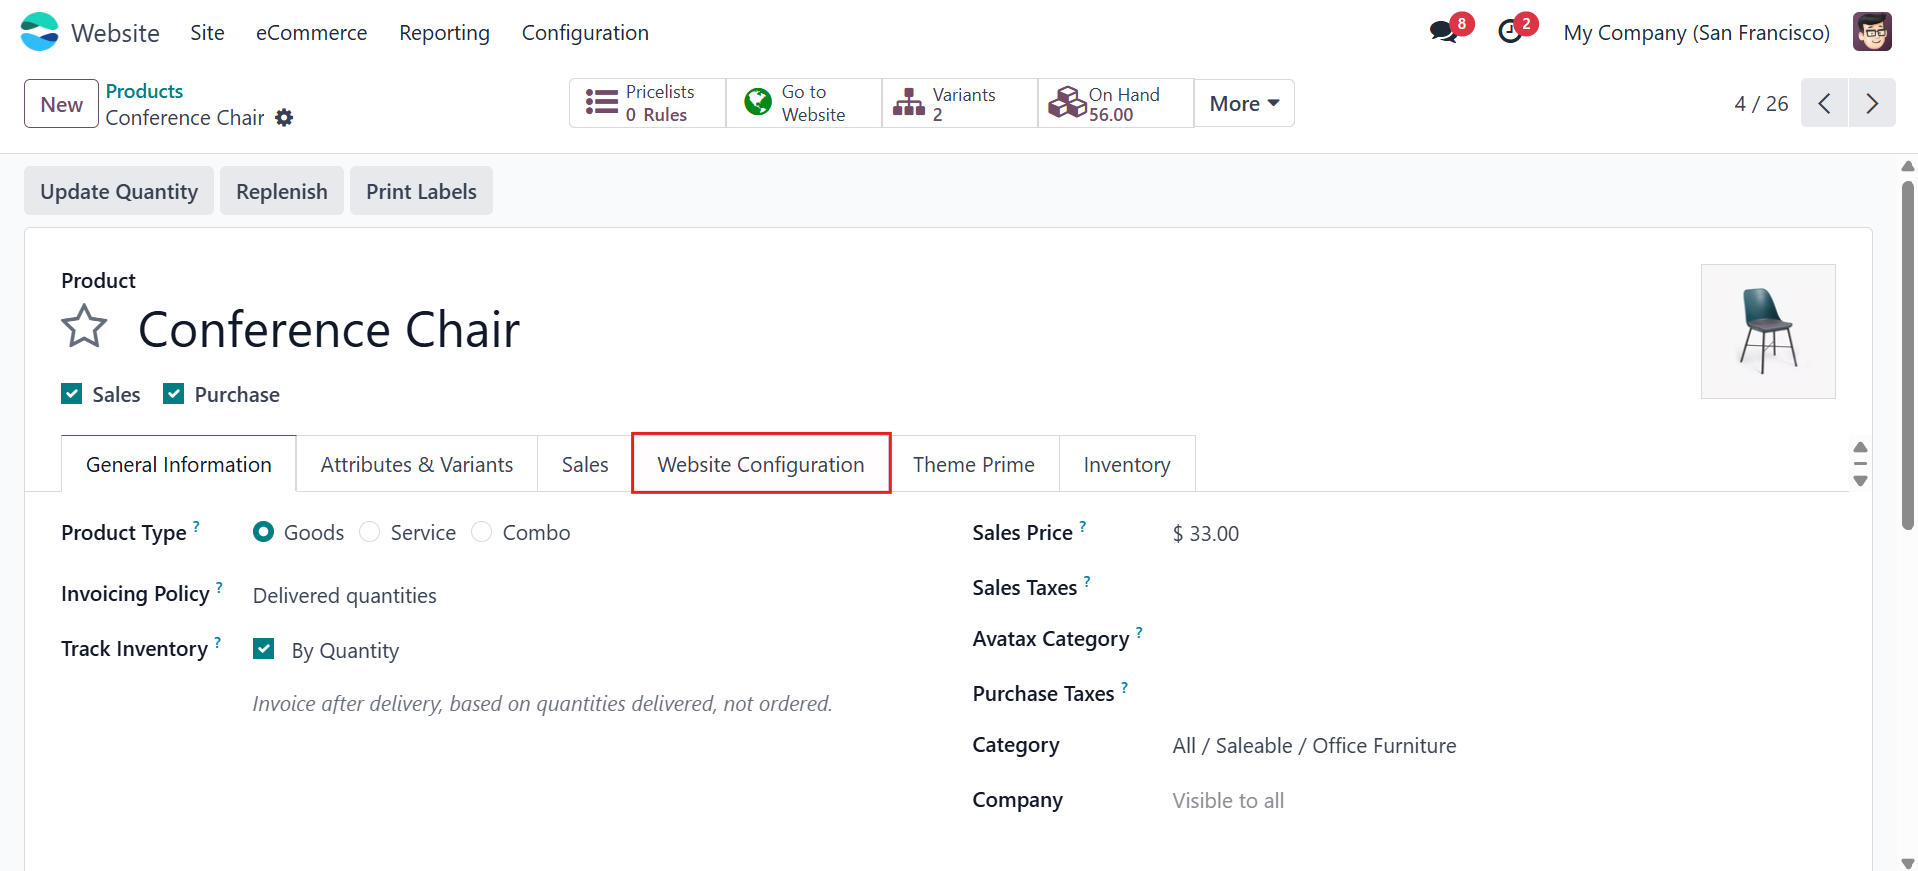Toggle the Sales checkbox
The height and width of the screenshot is (871, 1918).
(71, 394)
